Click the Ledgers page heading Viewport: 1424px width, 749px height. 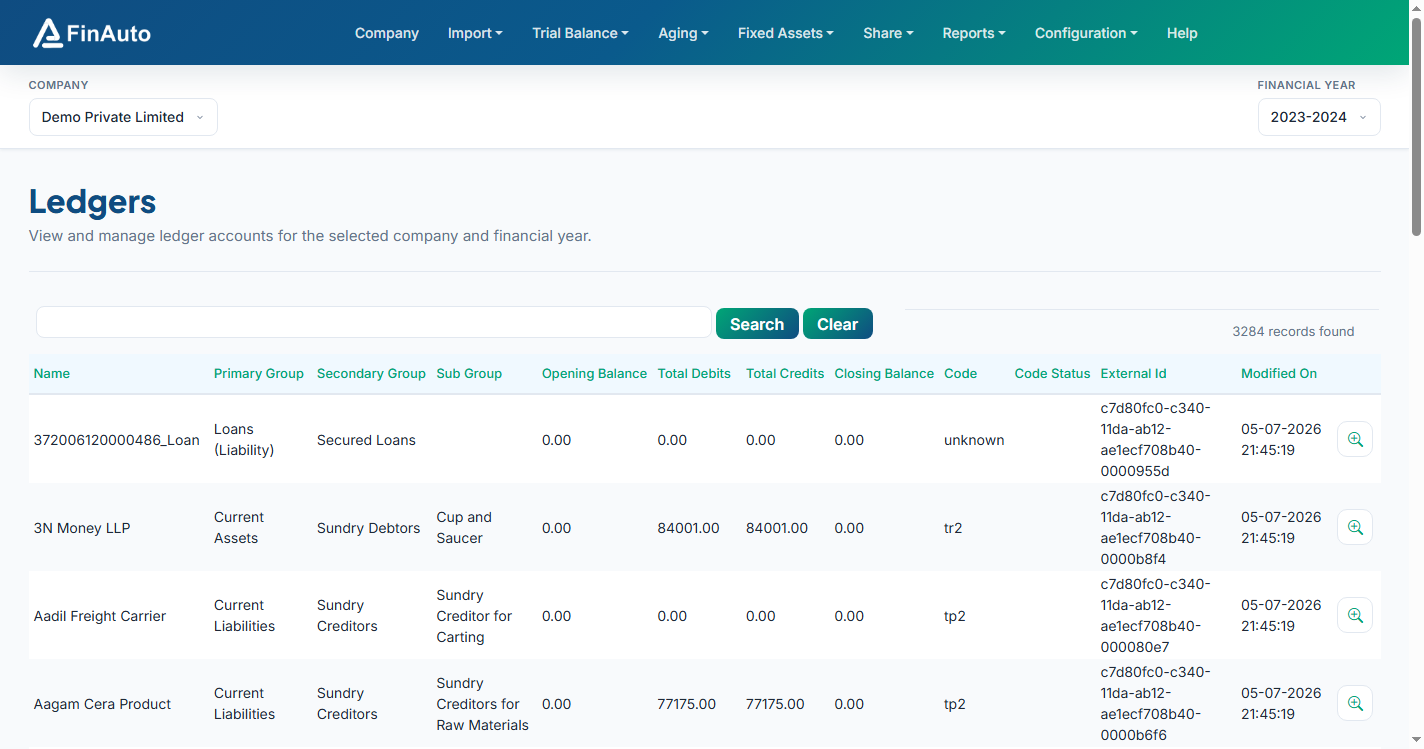click(92, 202)
